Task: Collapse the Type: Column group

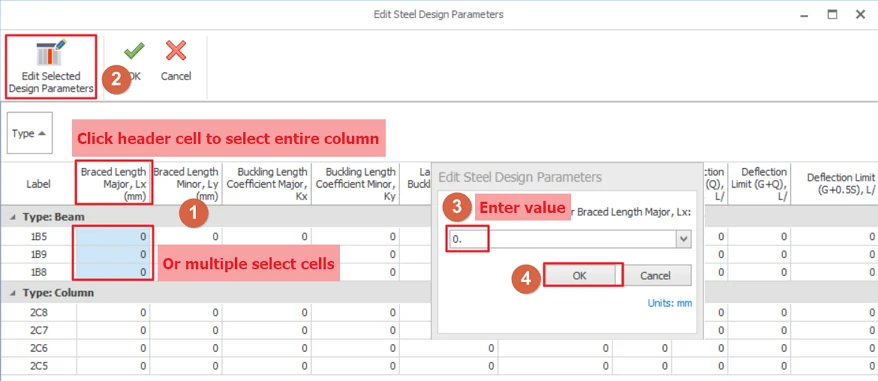Action: pyautogui.click(x=12, y=292)
